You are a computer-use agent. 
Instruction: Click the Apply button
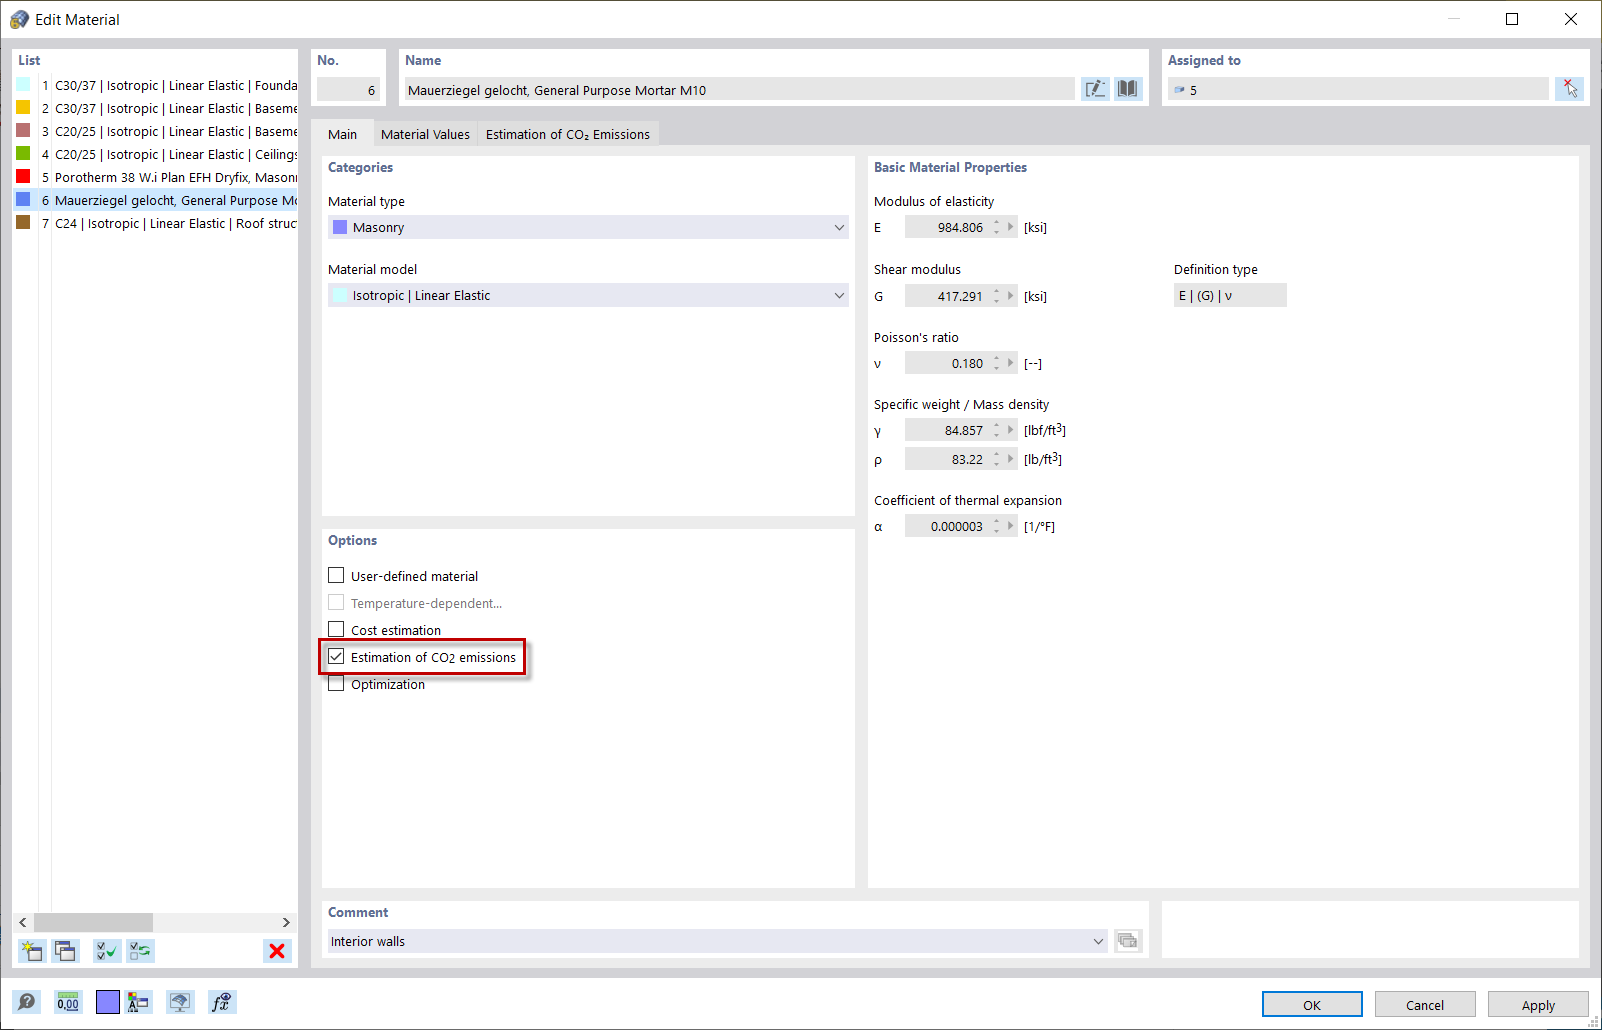pyautogui.click(x=1538, y=1004)
